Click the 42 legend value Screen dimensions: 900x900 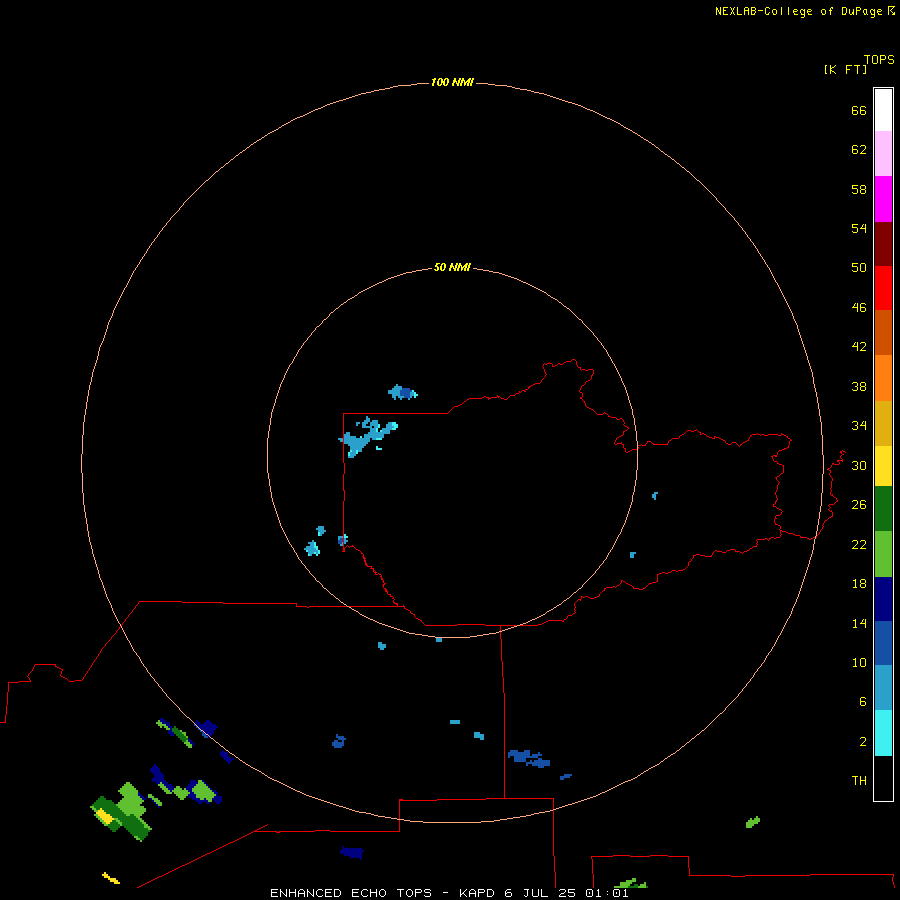tap(859, 346)
